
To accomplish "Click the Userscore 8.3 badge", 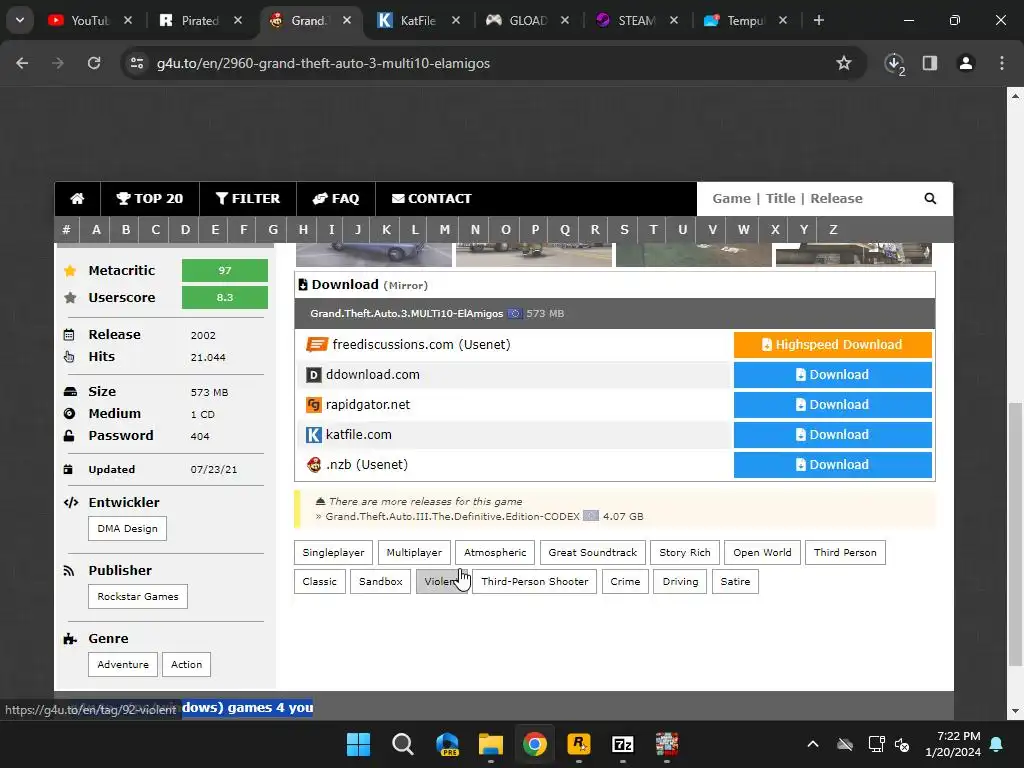I will 225,297.
